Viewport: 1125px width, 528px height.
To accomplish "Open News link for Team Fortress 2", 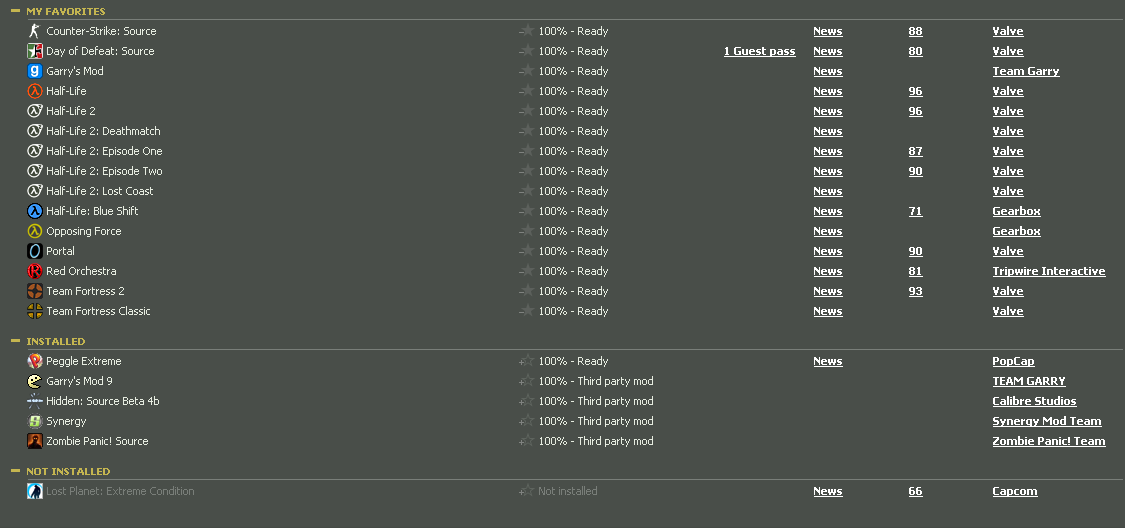I will [827, 291].
